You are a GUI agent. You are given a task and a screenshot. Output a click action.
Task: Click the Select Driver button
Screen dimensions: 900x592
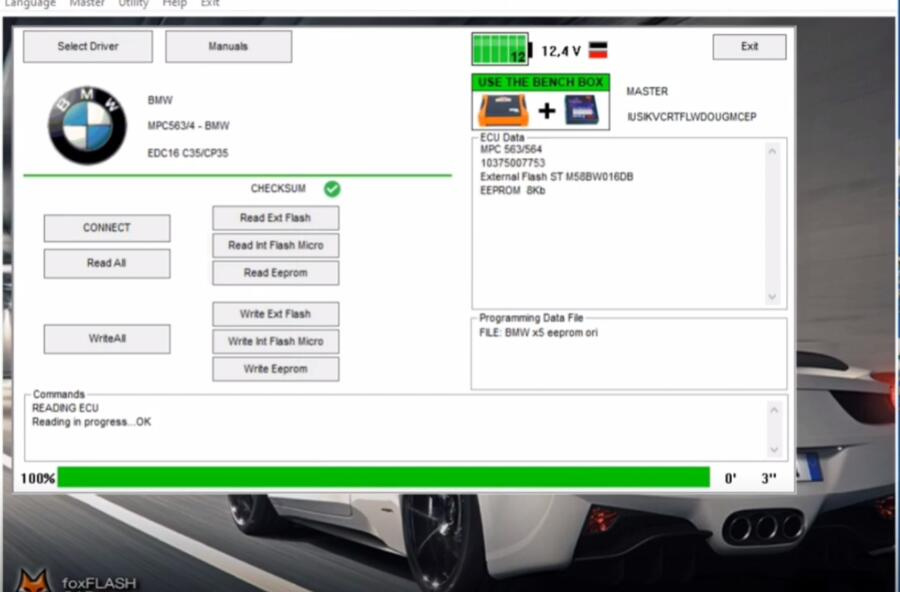tap(88, 47)
